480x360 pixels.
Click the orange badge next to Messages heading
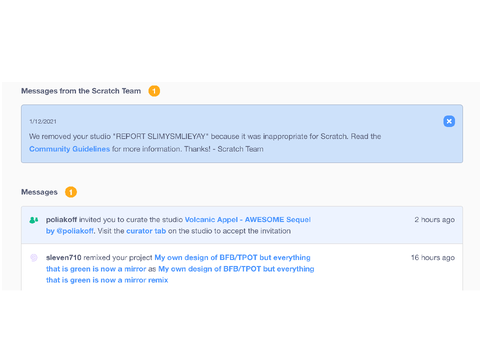pyautogui.click(x=71, y=192)
